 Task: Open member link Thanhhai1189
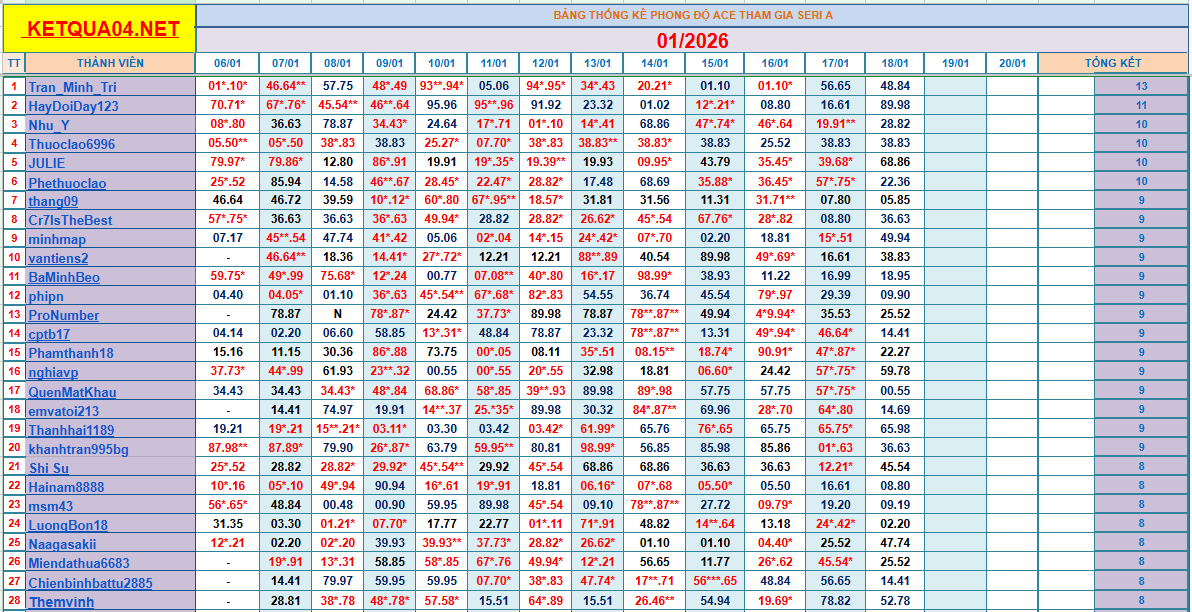pos(71,430)
